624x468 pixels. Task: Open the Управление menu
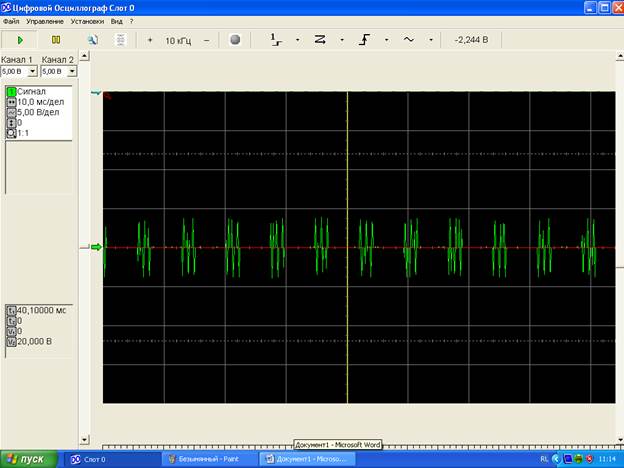click(44, 21)
